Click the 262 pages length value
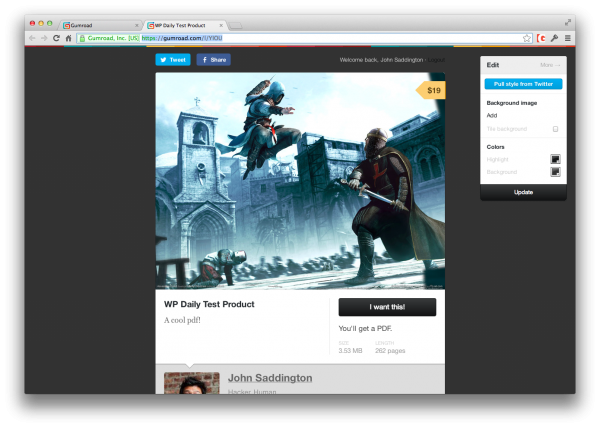 (x=390, y=351)
